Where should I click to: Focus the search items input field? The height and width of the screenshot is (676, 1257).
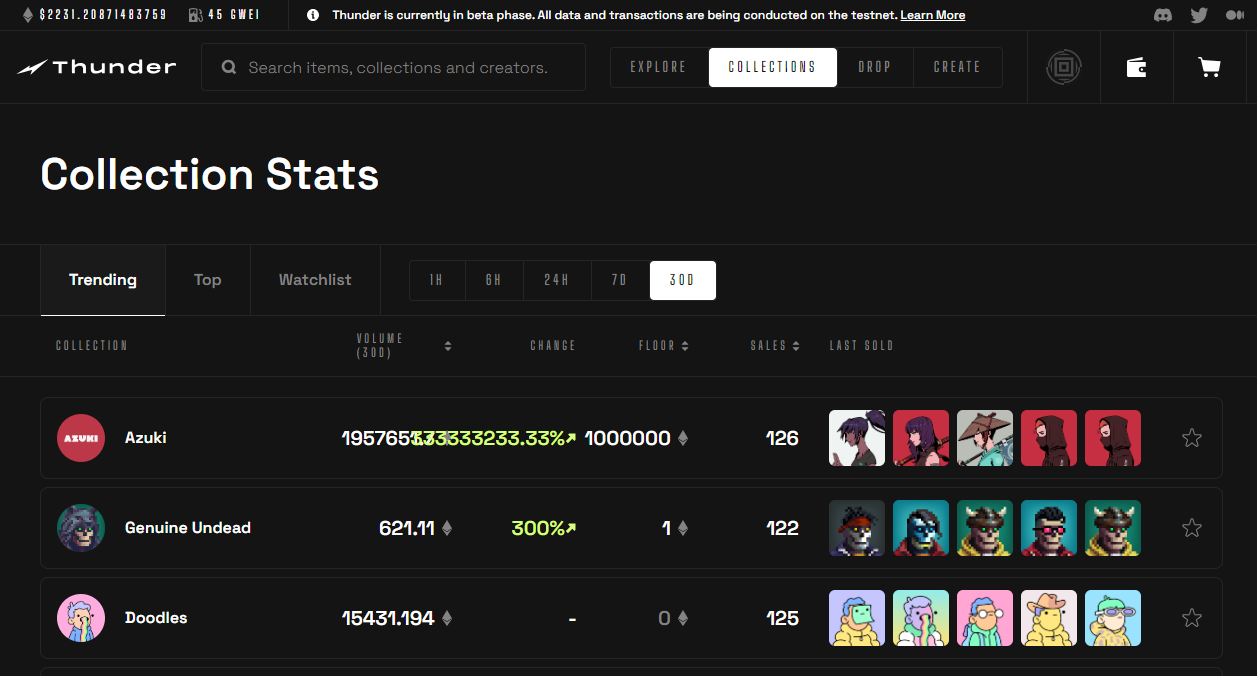[393, 67]
